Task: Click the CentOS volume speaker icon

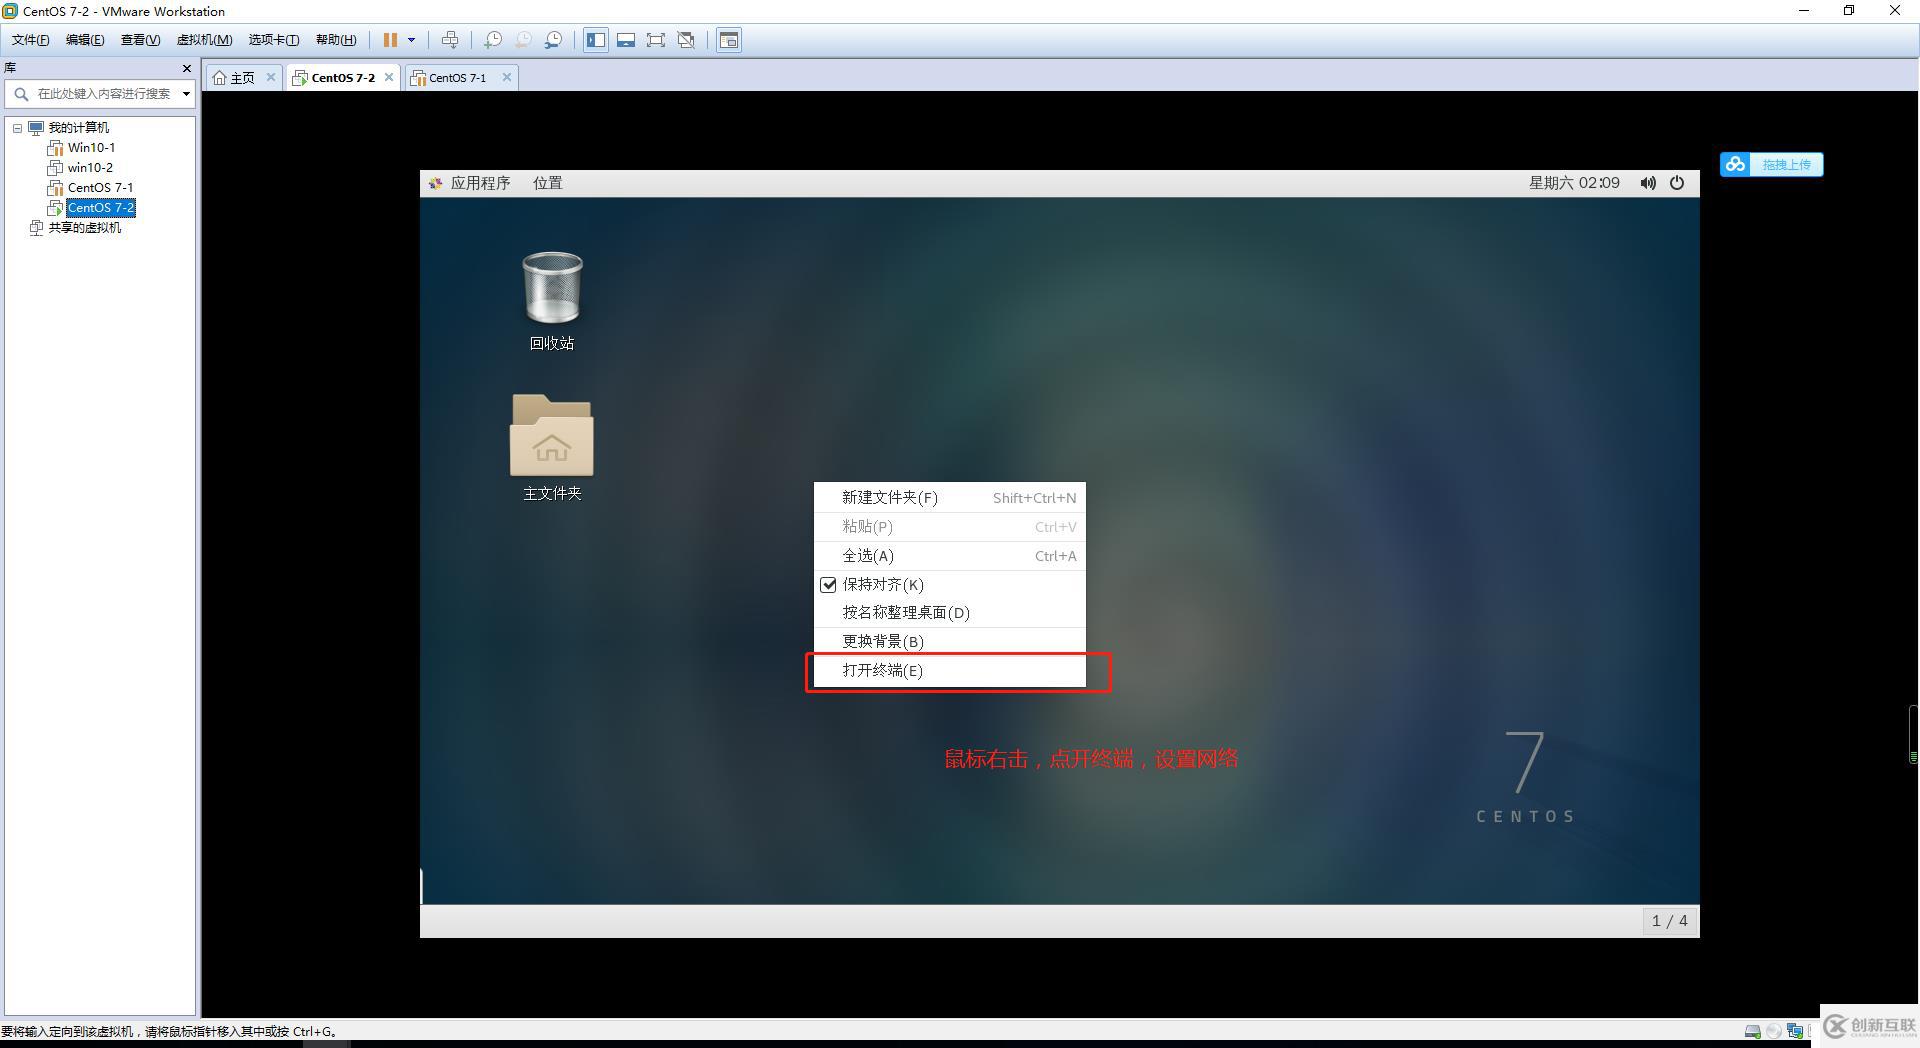Action: [x=1647, y=183]
